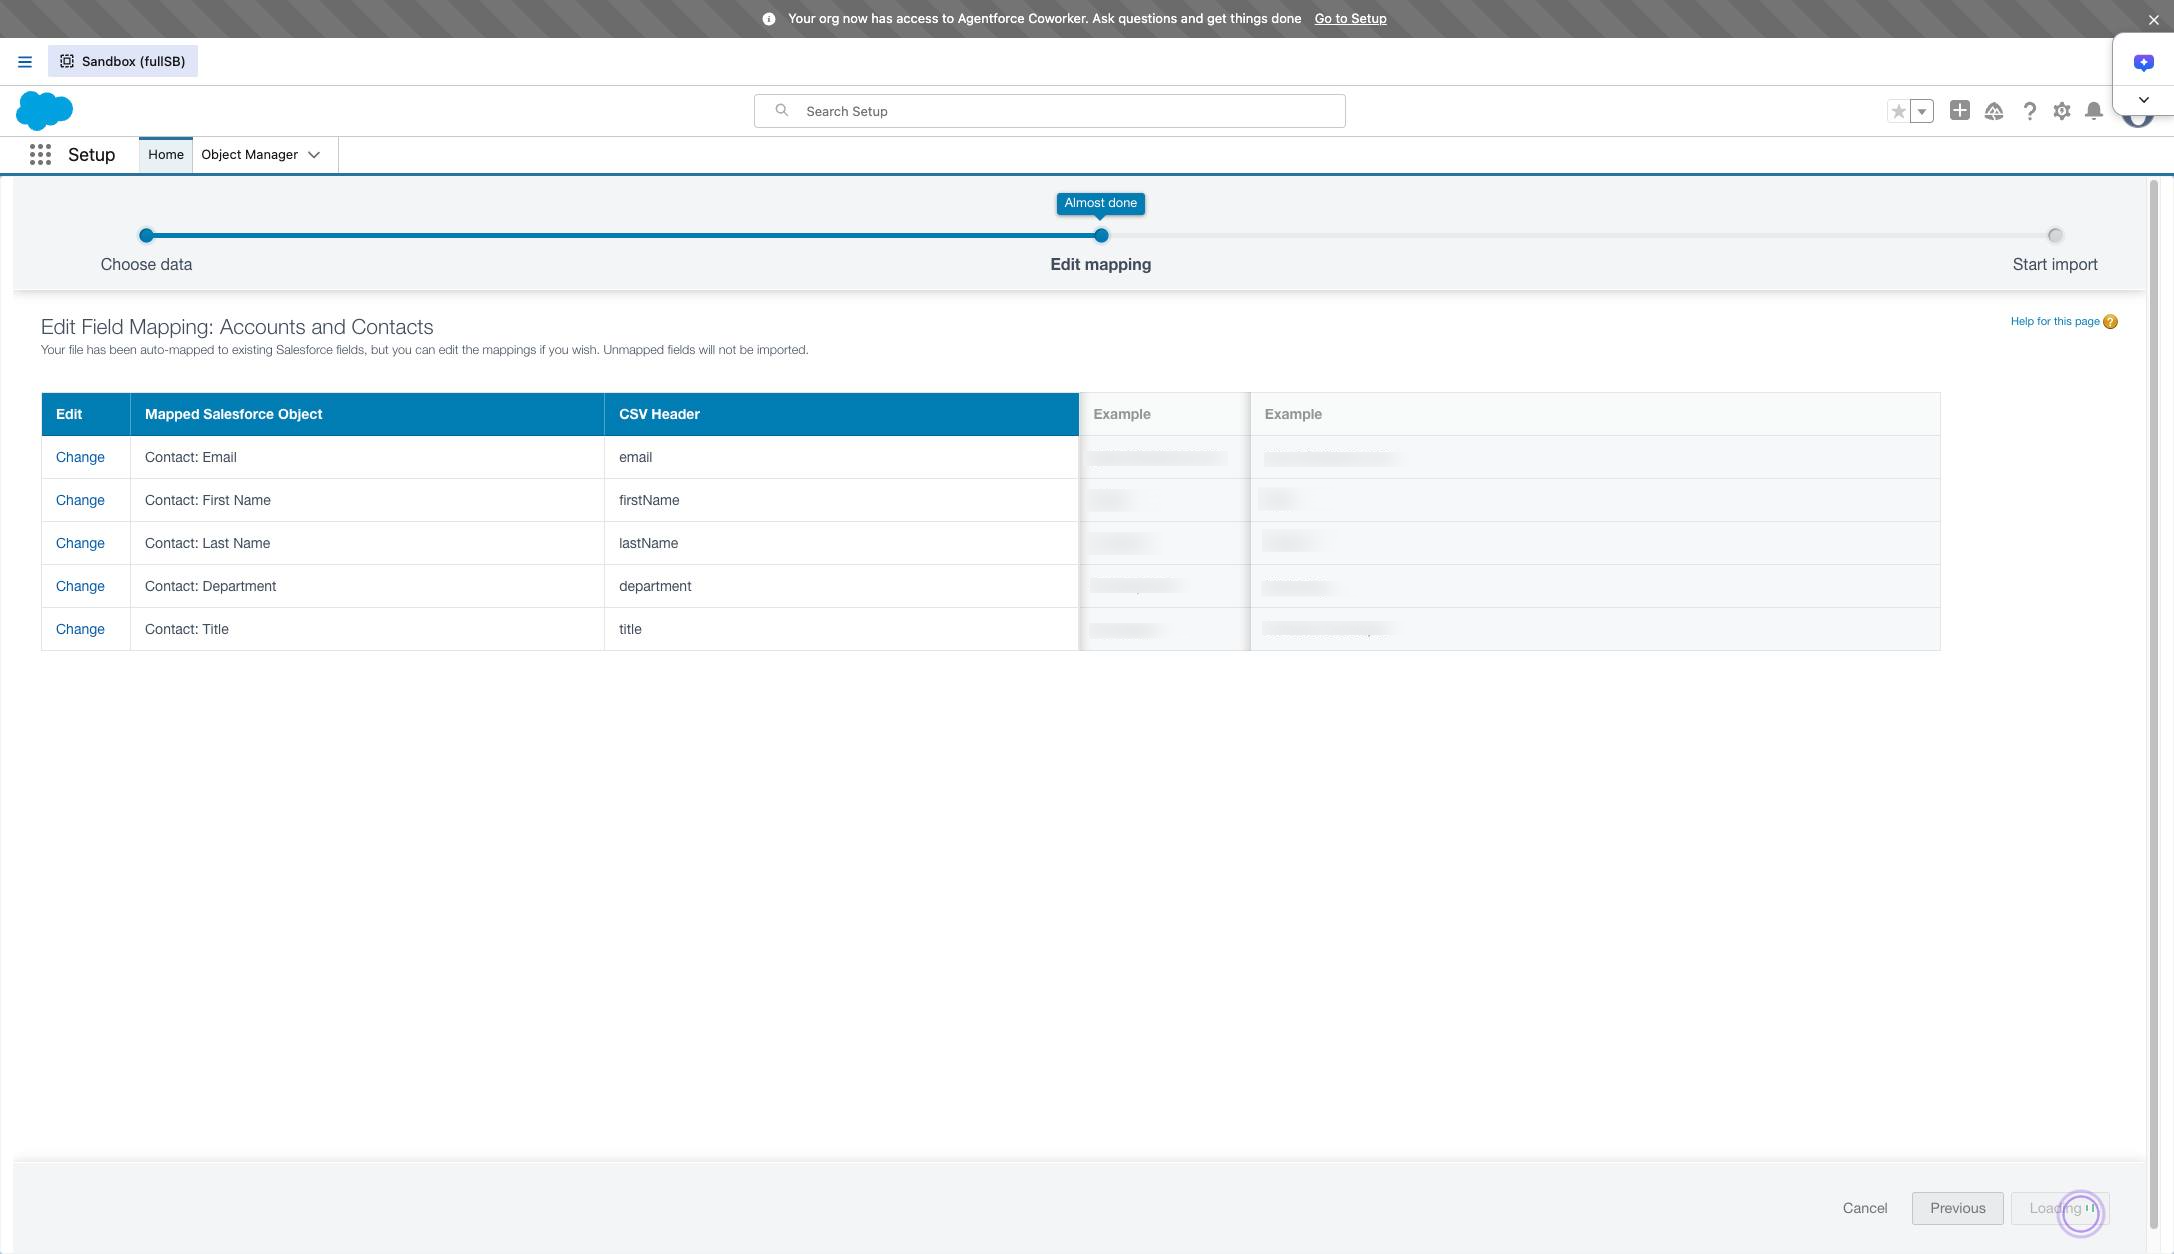2174x1254 pixels.
Task: Click the Edit mapping step marker
Action: [1101, 236]
